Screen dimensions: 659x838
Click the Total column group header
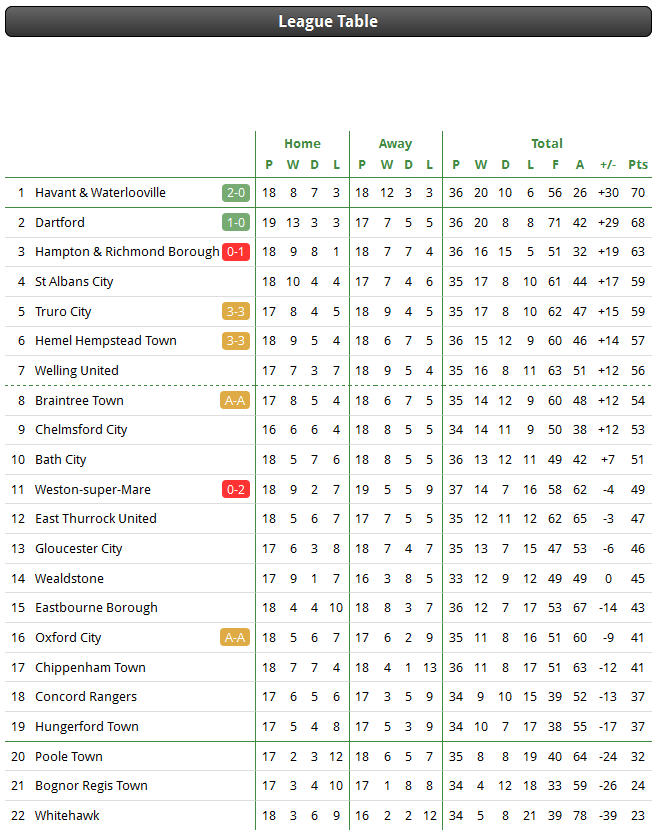point(547,144)
